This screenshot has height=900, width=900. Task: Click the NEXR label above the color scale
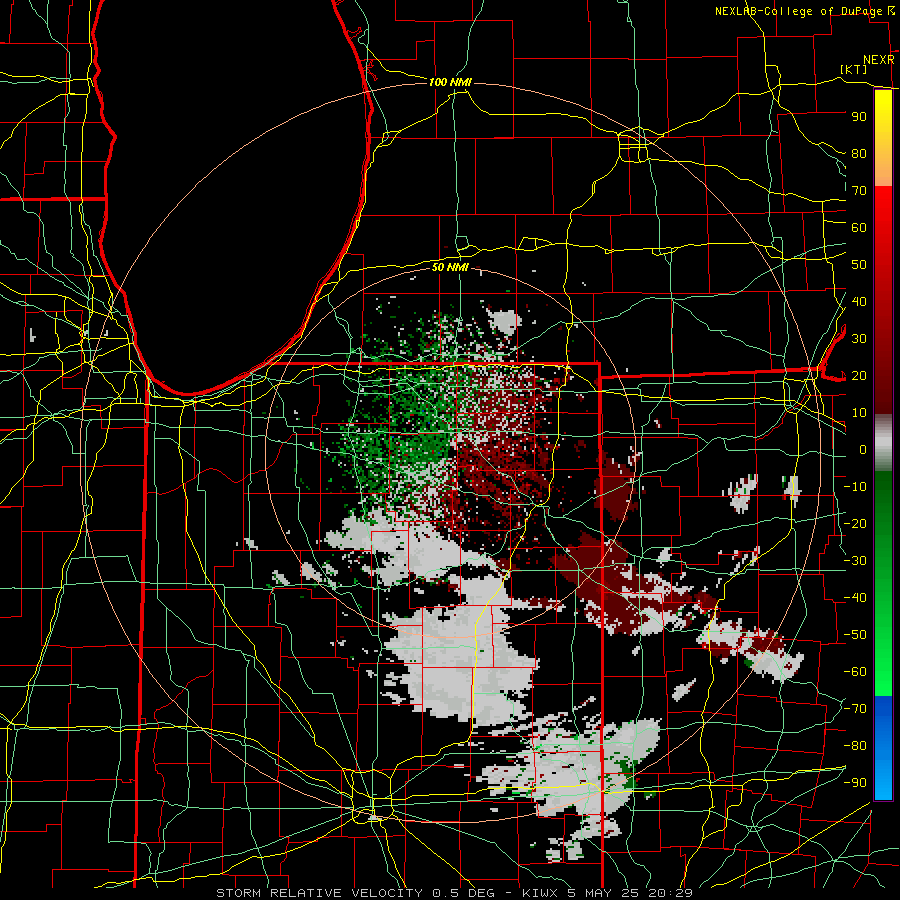[x=879, y=60]
